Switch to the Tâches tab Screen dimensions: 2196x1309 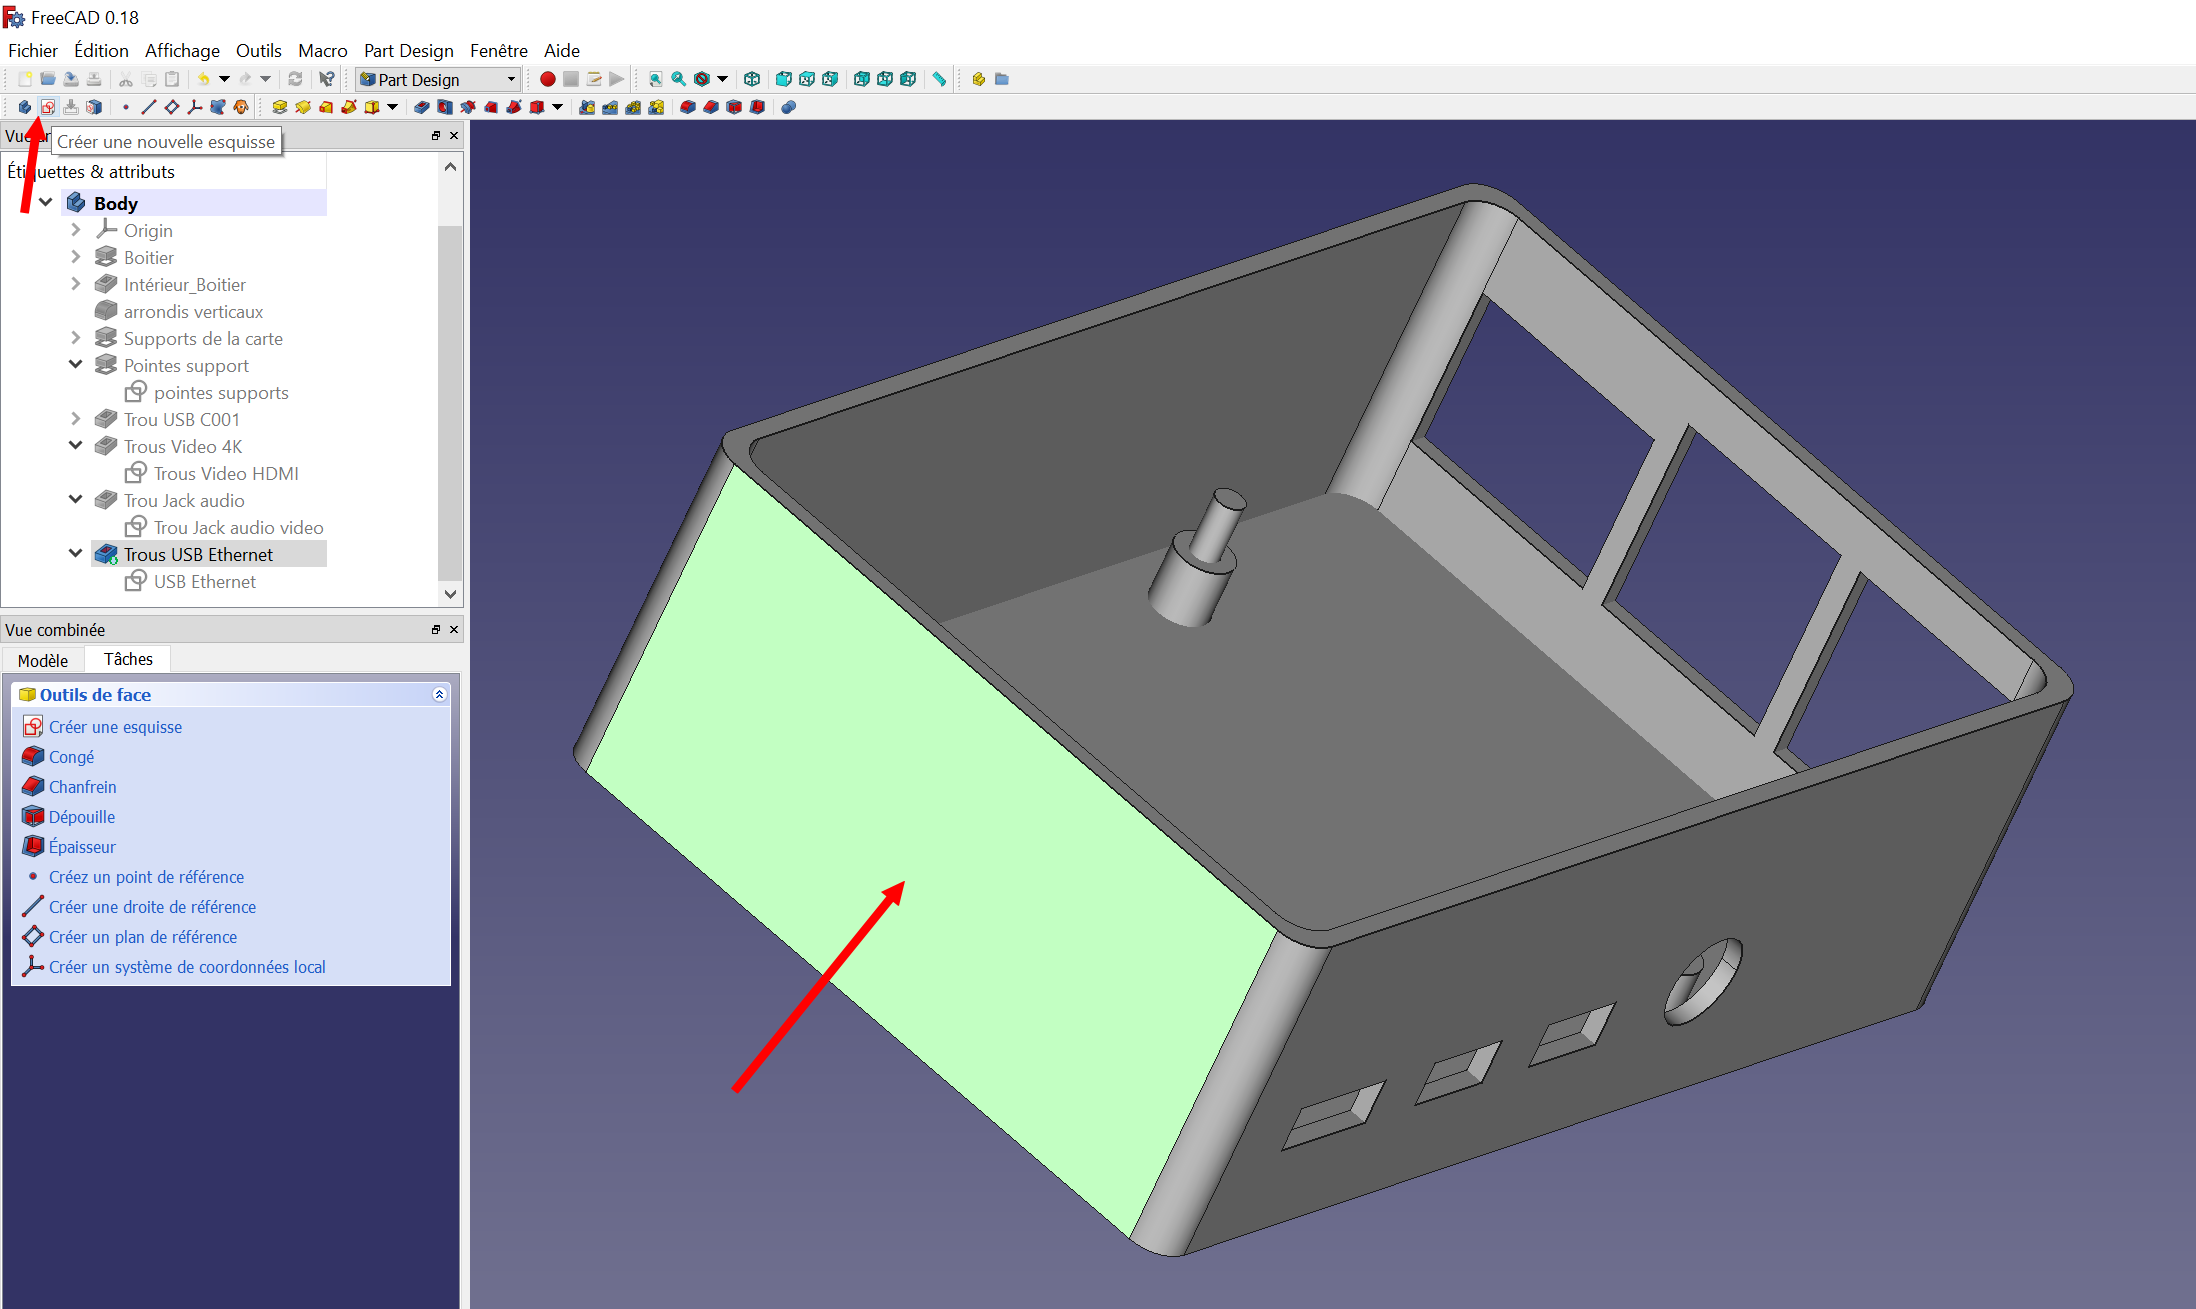(128, 659)
